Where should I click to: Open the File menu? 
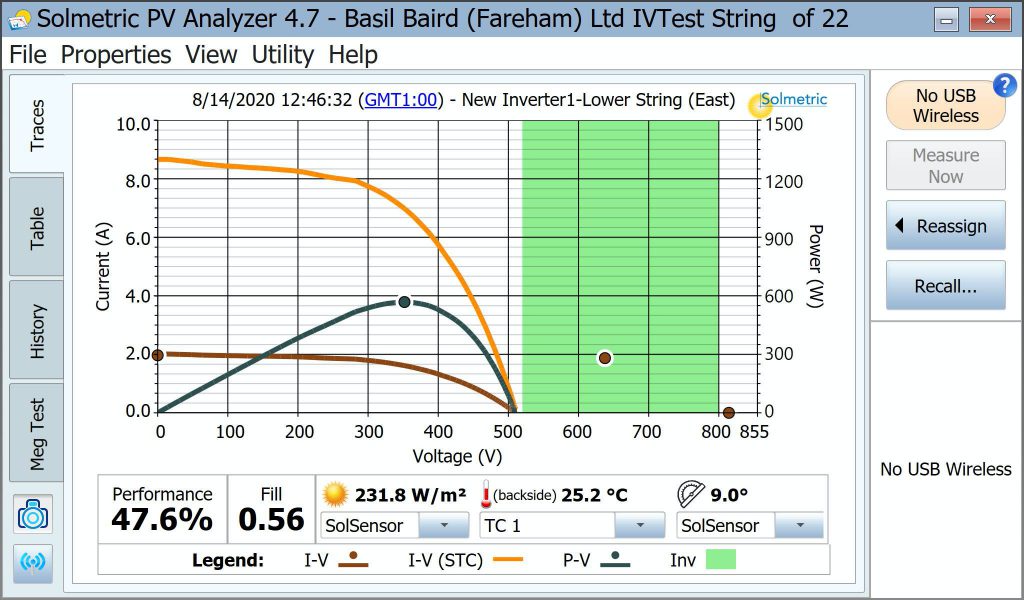[28, 55]
